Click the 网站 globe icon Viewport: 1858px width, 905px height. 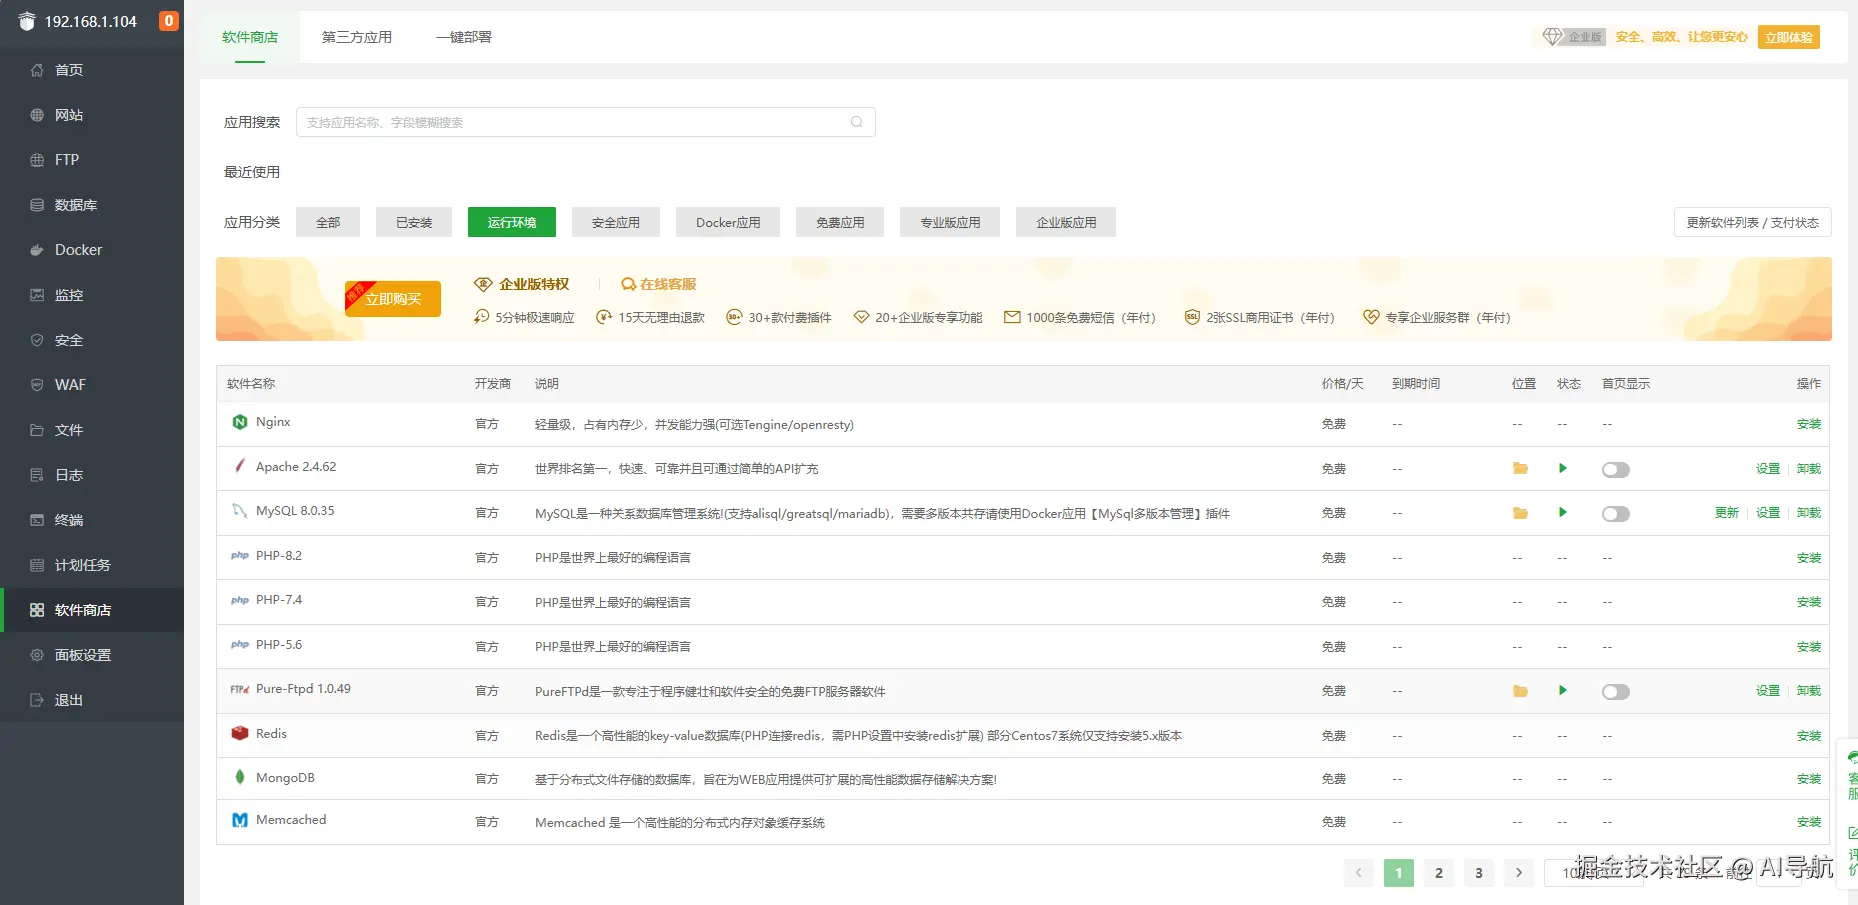[x=37, y=115]
